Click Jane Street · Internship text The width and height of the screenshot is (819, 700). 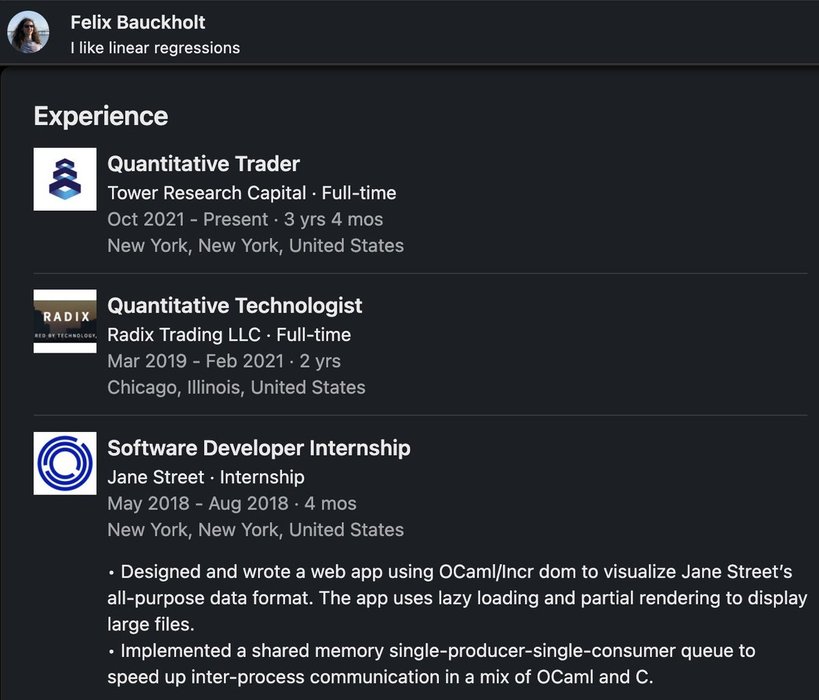pyautogui.click(x=206, y=477)
